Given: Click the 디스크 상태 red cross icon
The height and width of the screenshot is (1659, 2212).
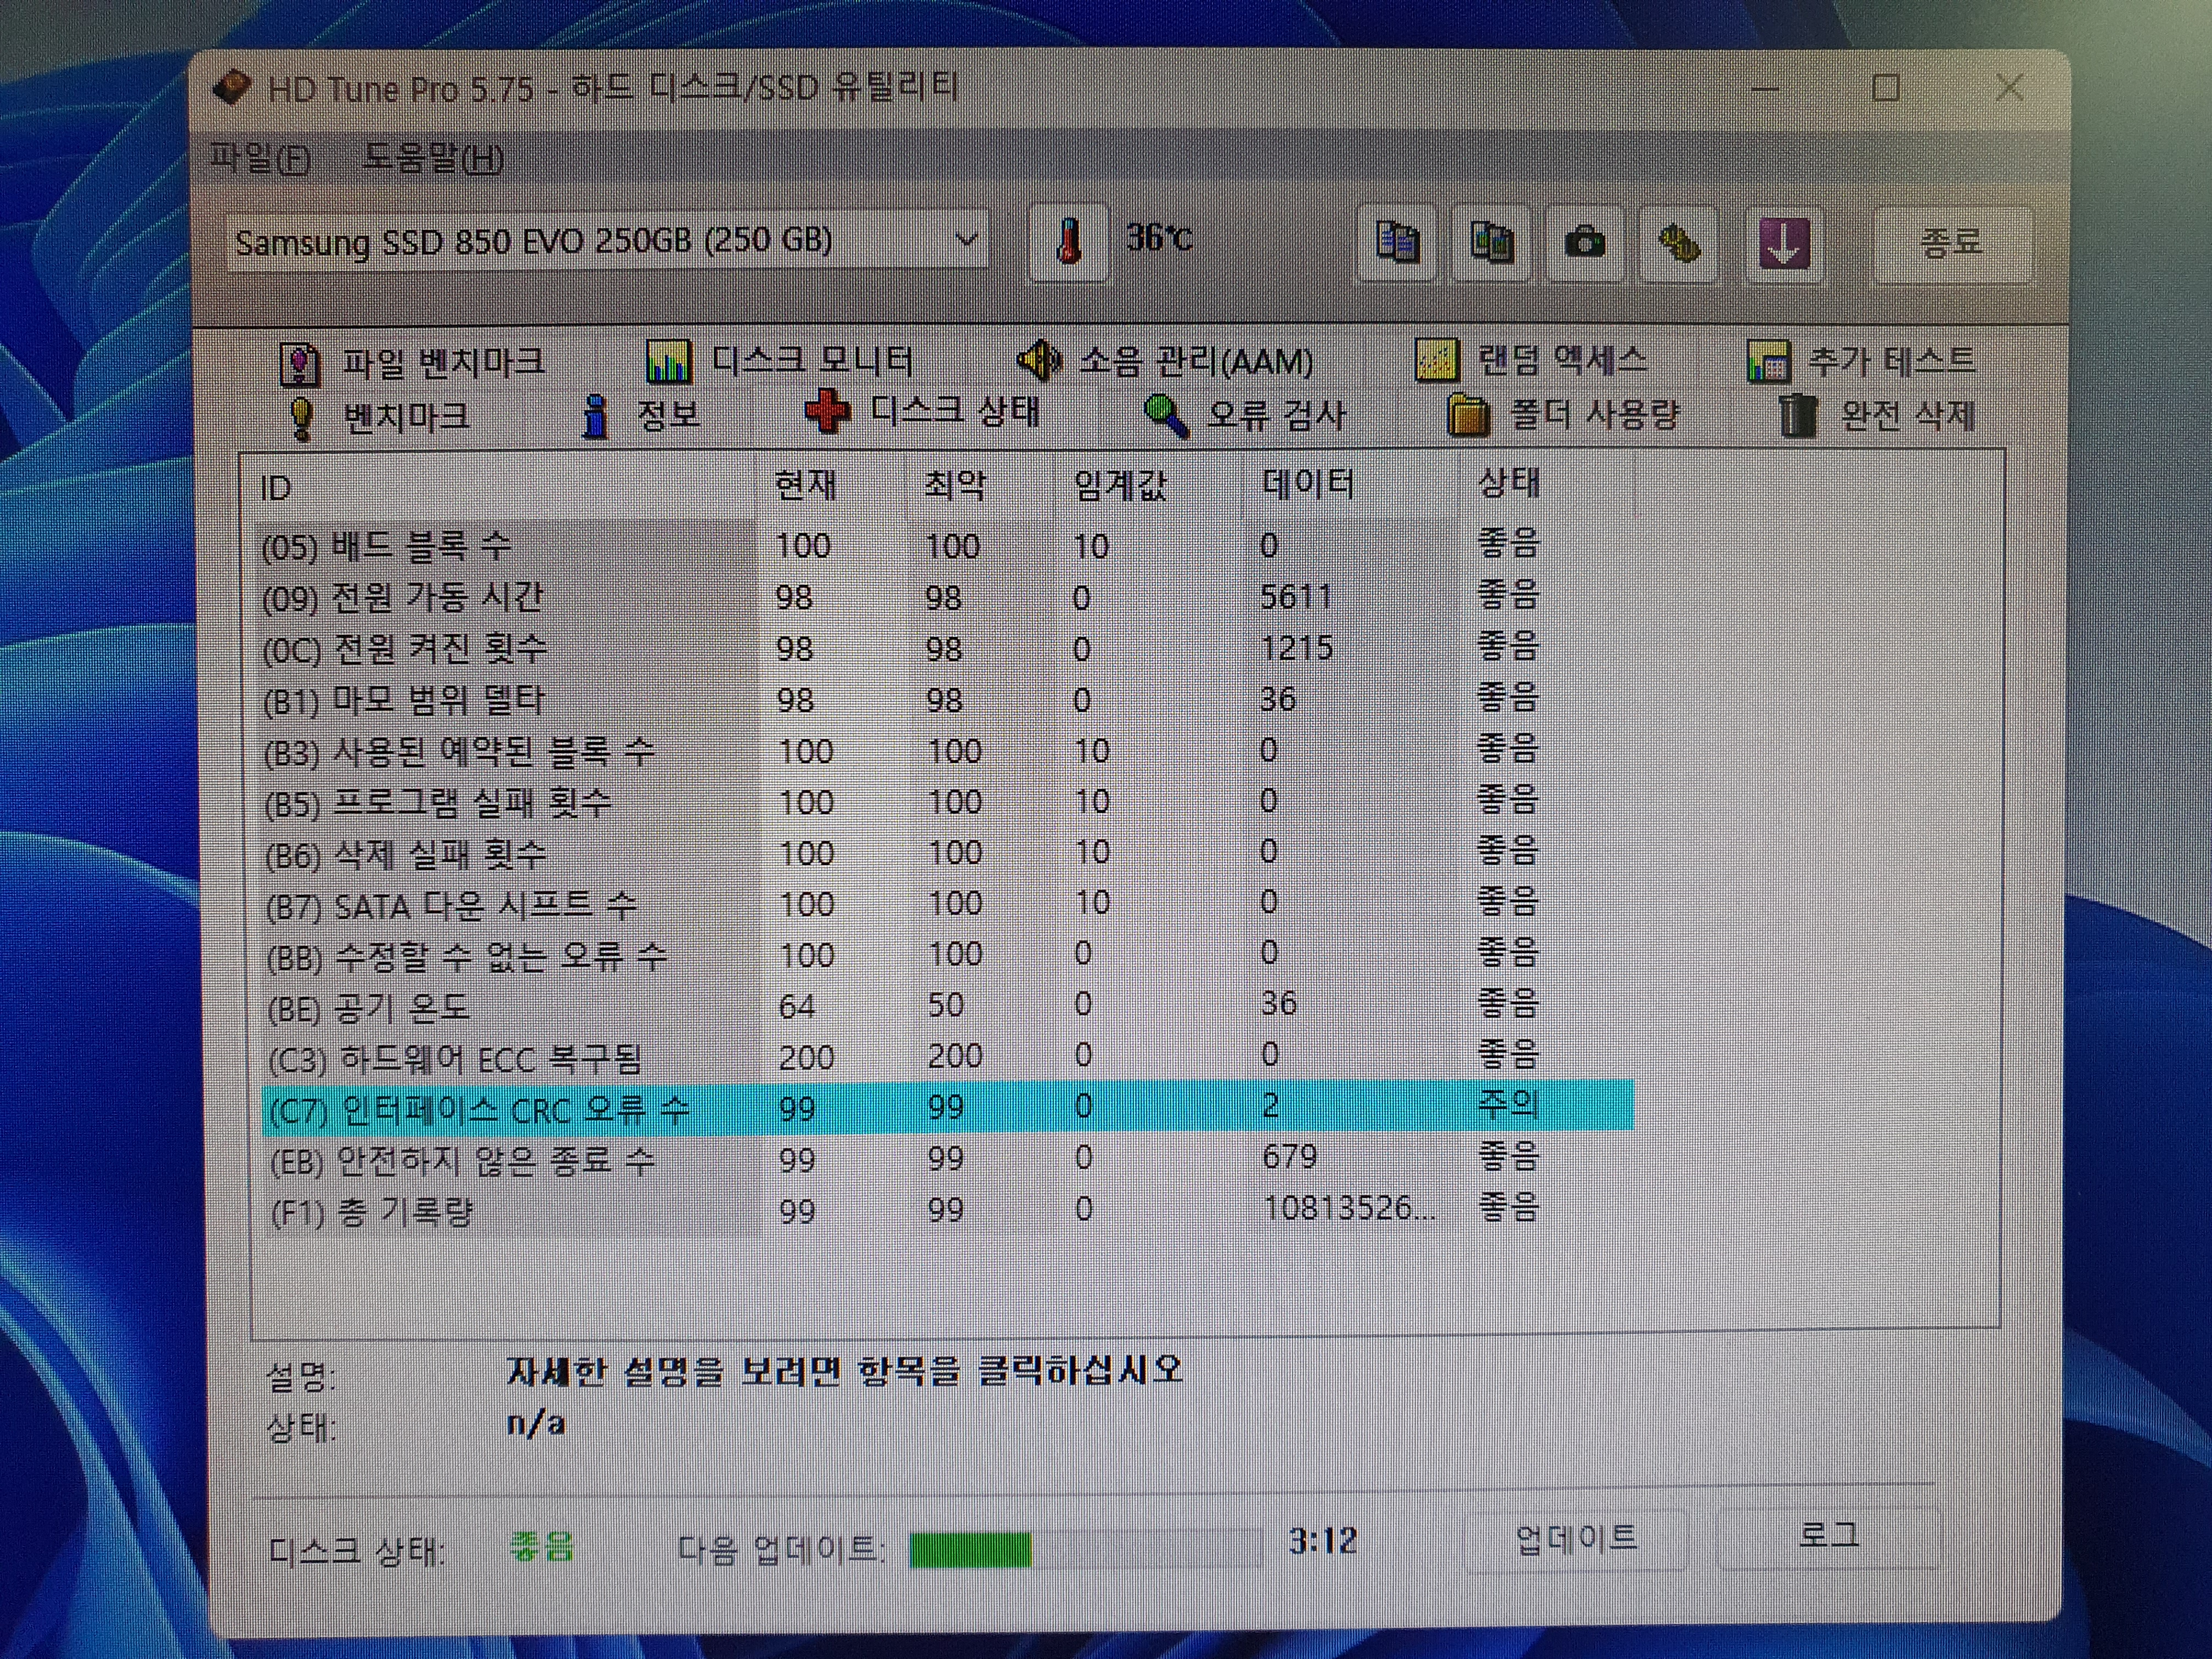Looking at the screenshot, I should click(x=827, y=412).
